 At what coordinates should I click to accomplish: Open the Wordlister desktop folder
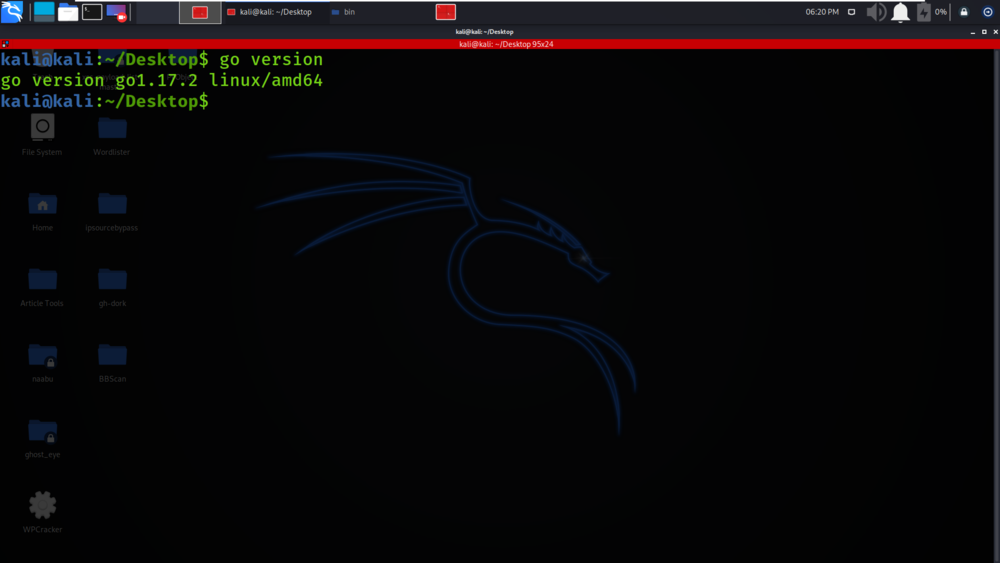tap(112, 135)
